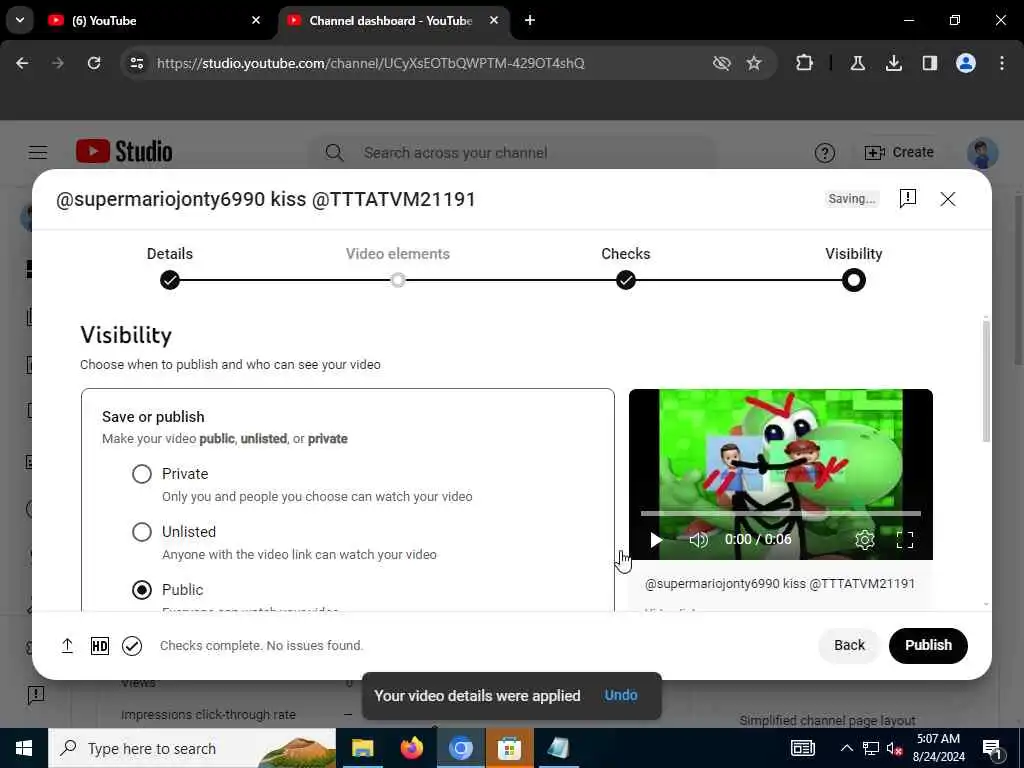Jump to the Video elements step
1024x768 pixels.
point(398,280)
